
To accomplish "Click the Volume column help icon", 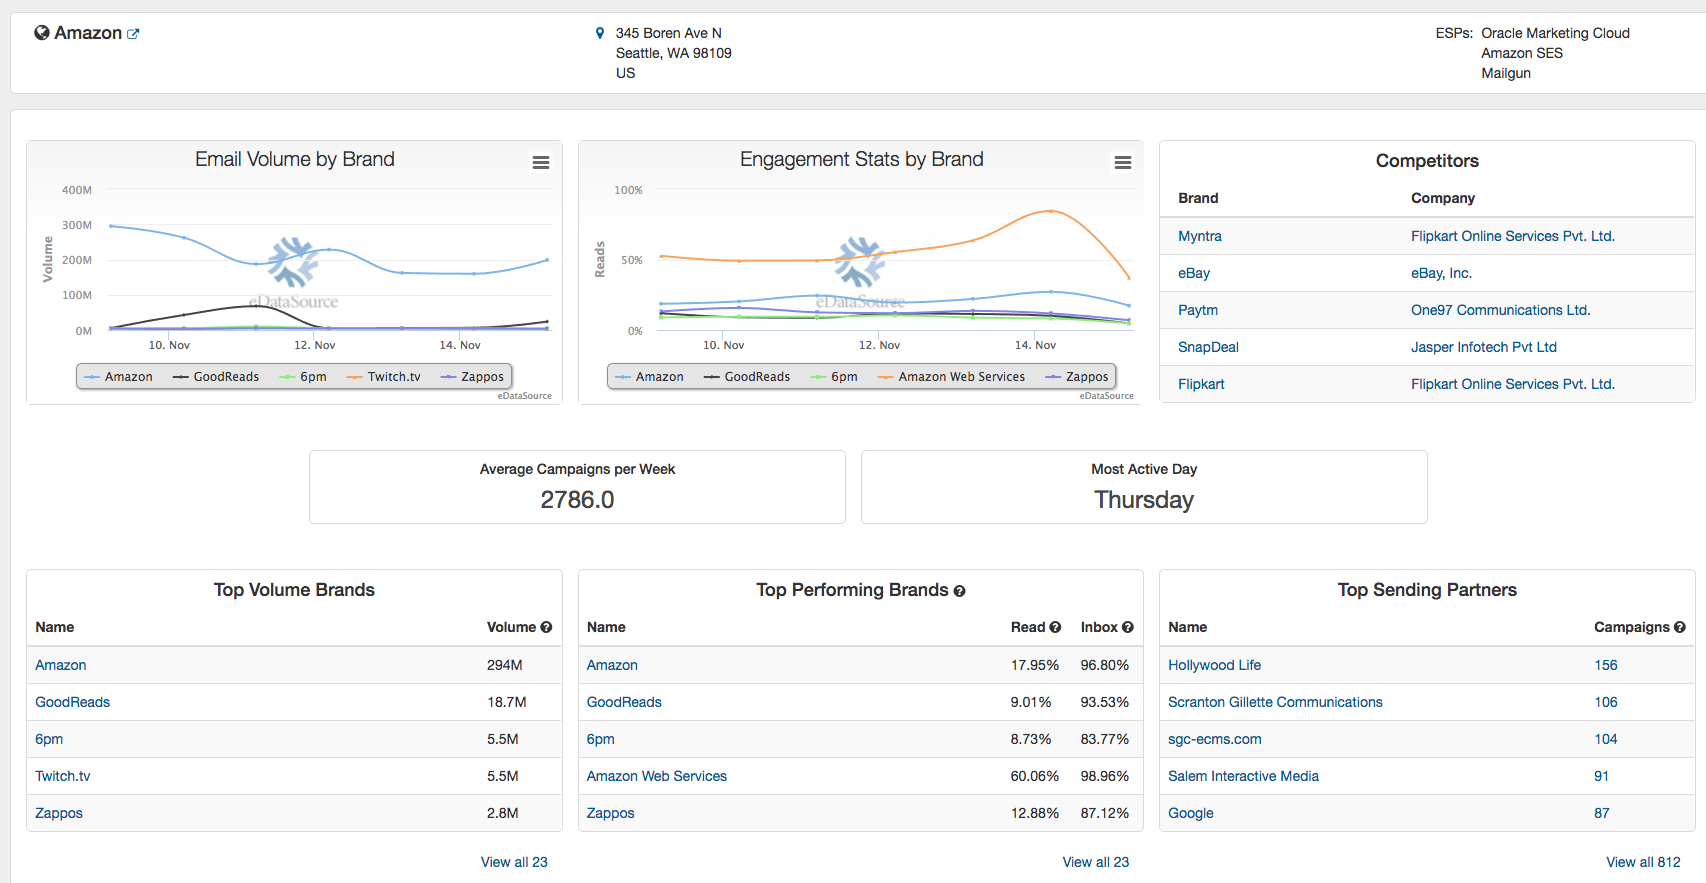I will pos(546,627).
